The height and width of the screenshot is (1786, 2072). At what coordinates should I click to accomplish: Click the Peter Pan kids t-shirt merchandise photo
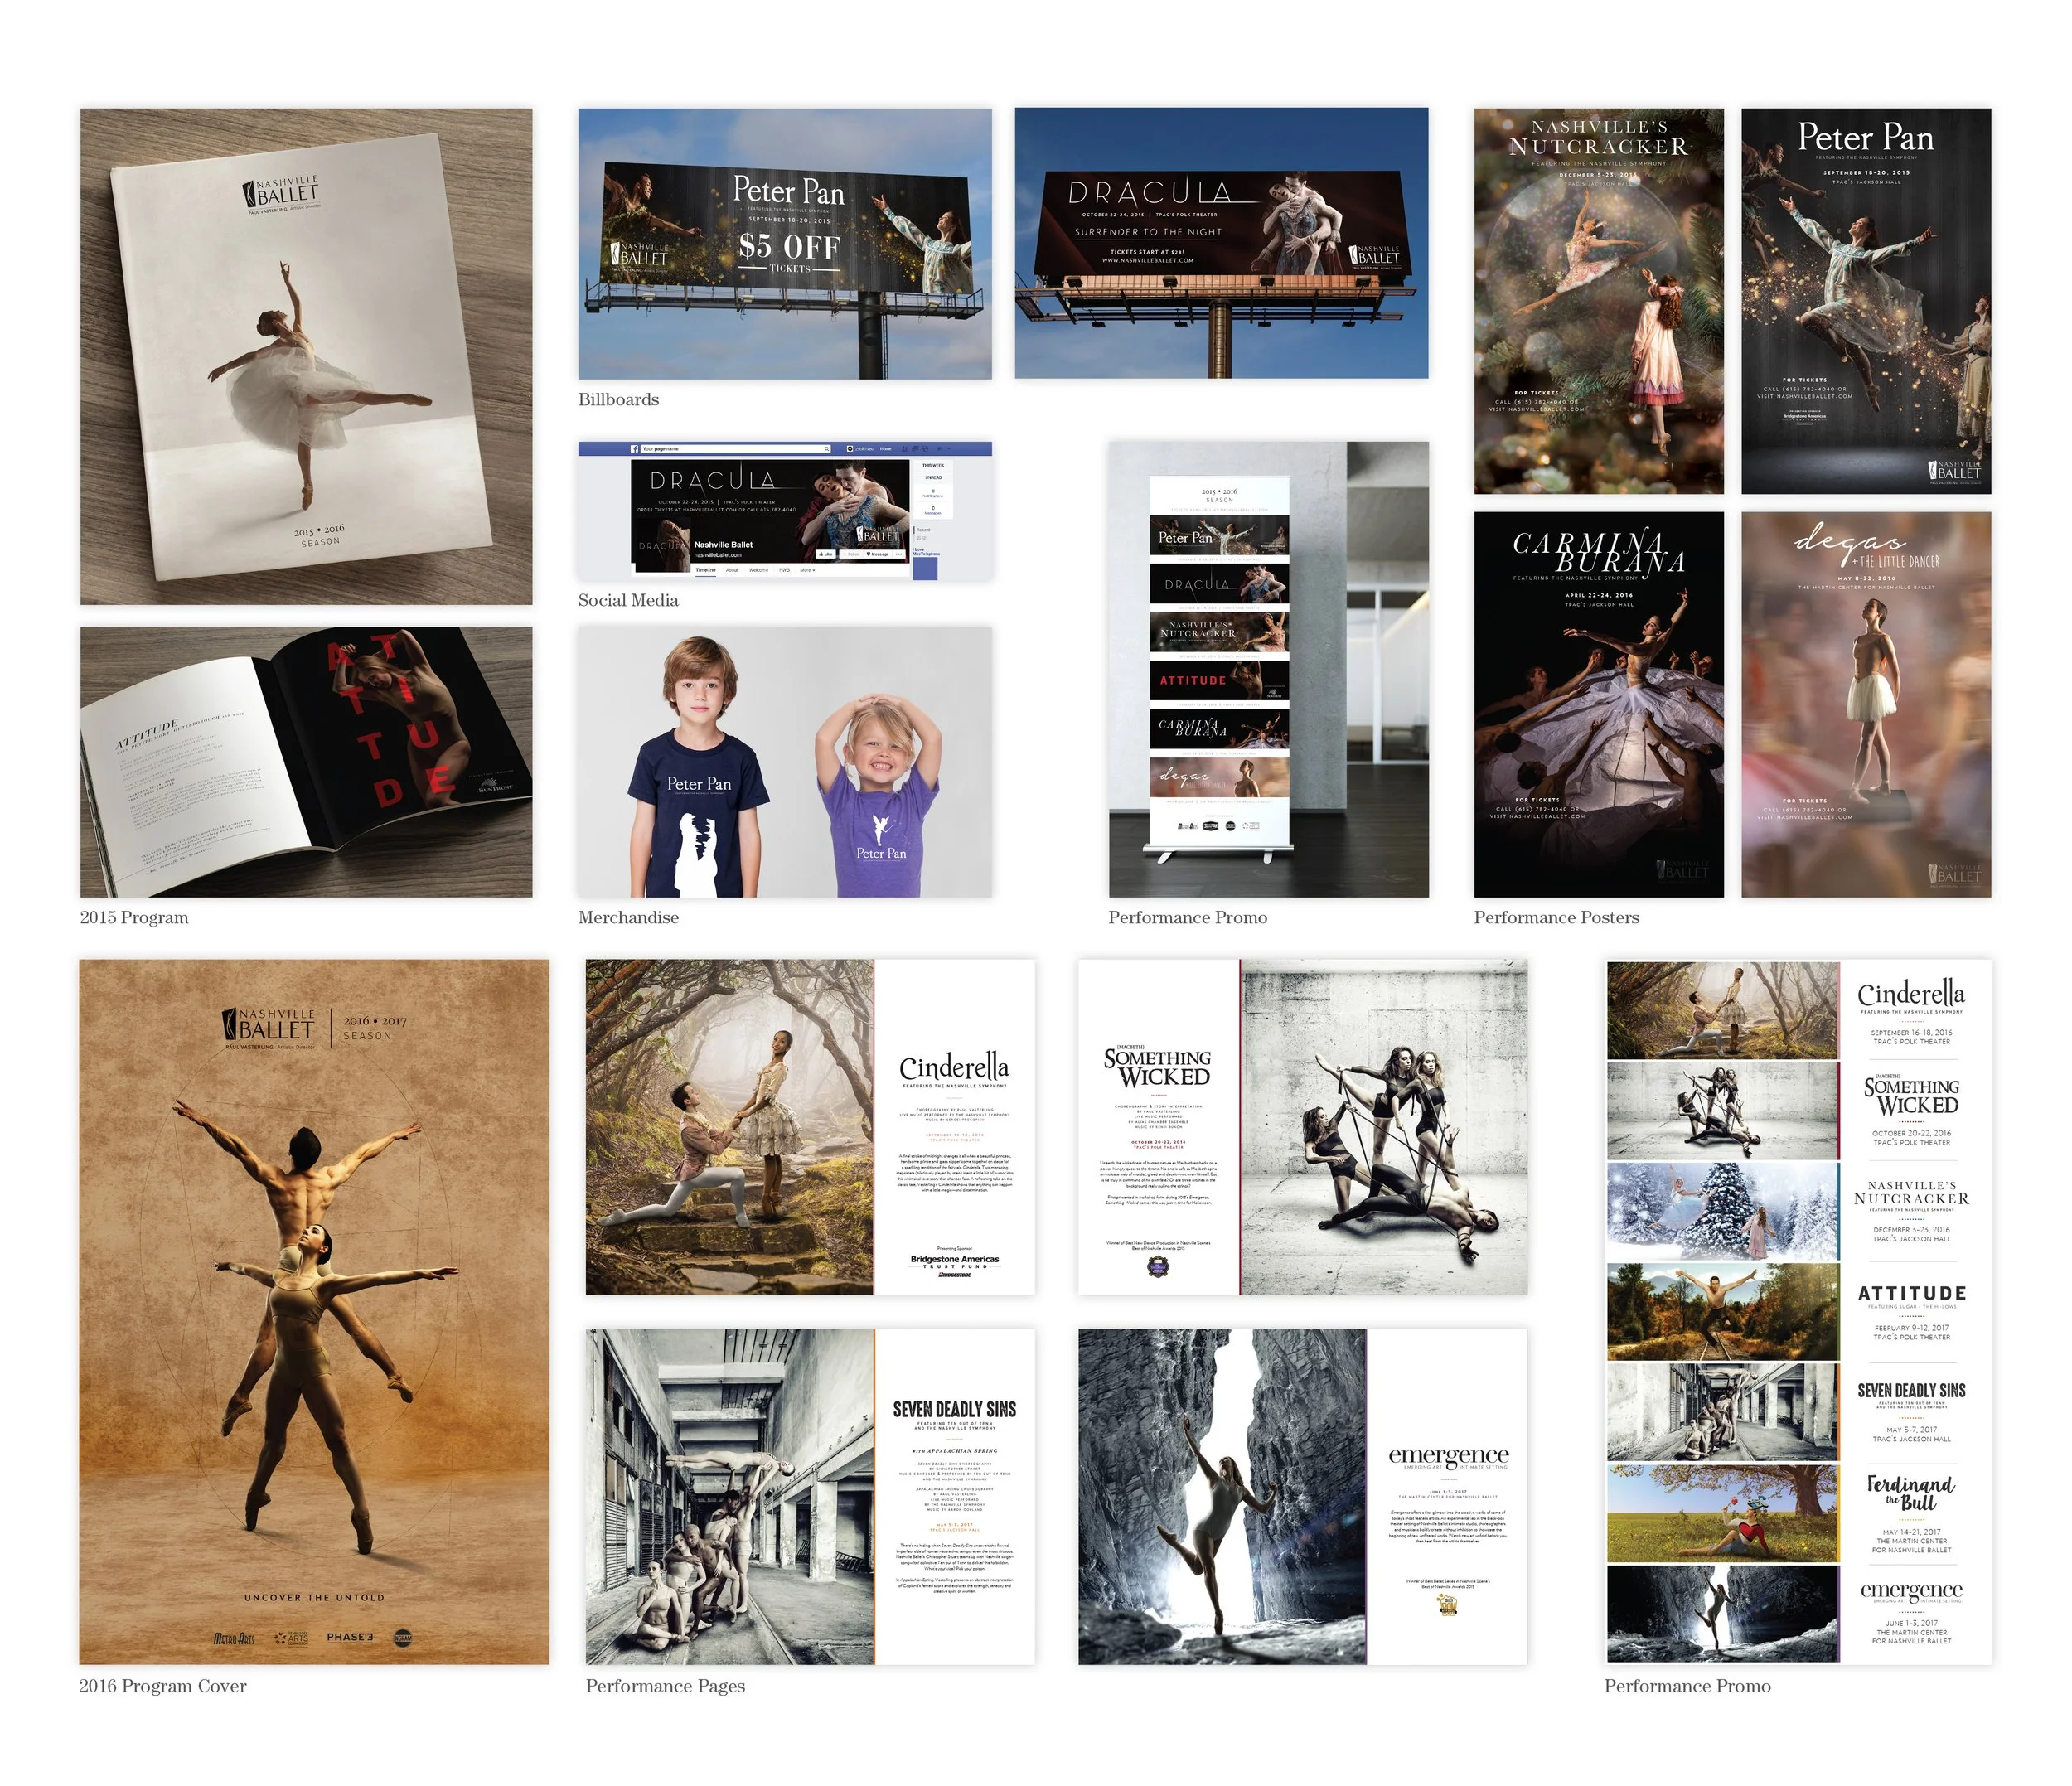(x=785, y=761)
